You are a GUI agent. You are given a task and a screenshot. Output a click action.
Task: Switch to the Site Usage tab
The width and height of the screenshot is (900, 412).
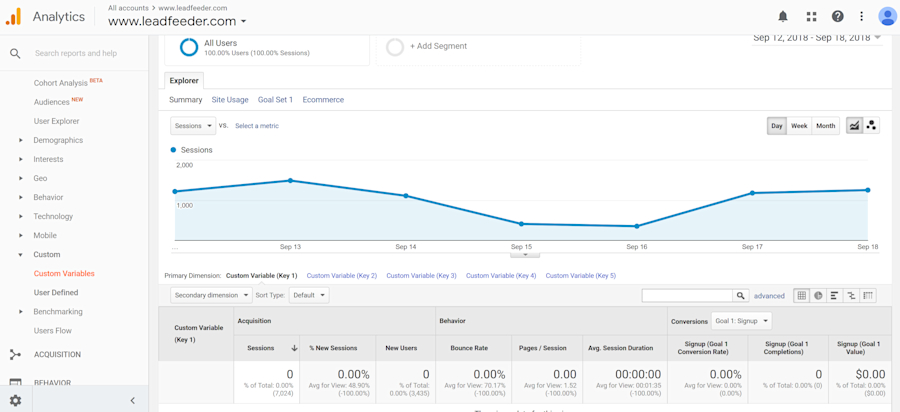230,100
